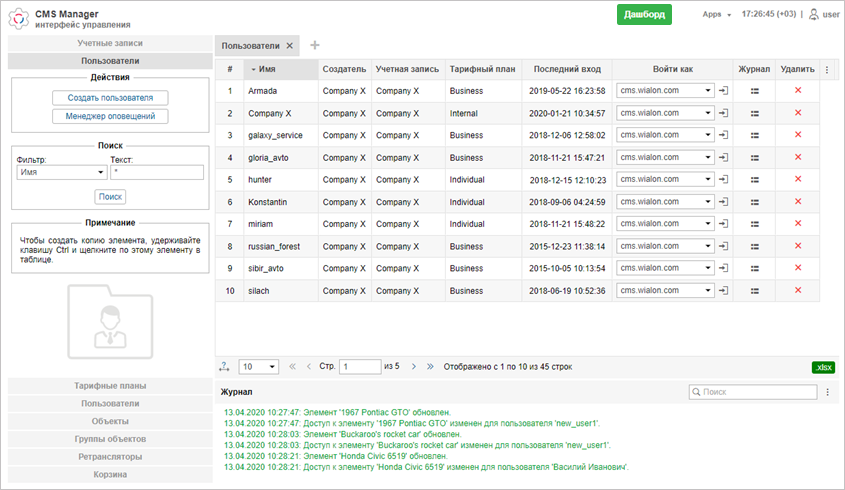845x490 pixels.
Task: Click the Создать пользователя button
Action: tap(110, 98)
